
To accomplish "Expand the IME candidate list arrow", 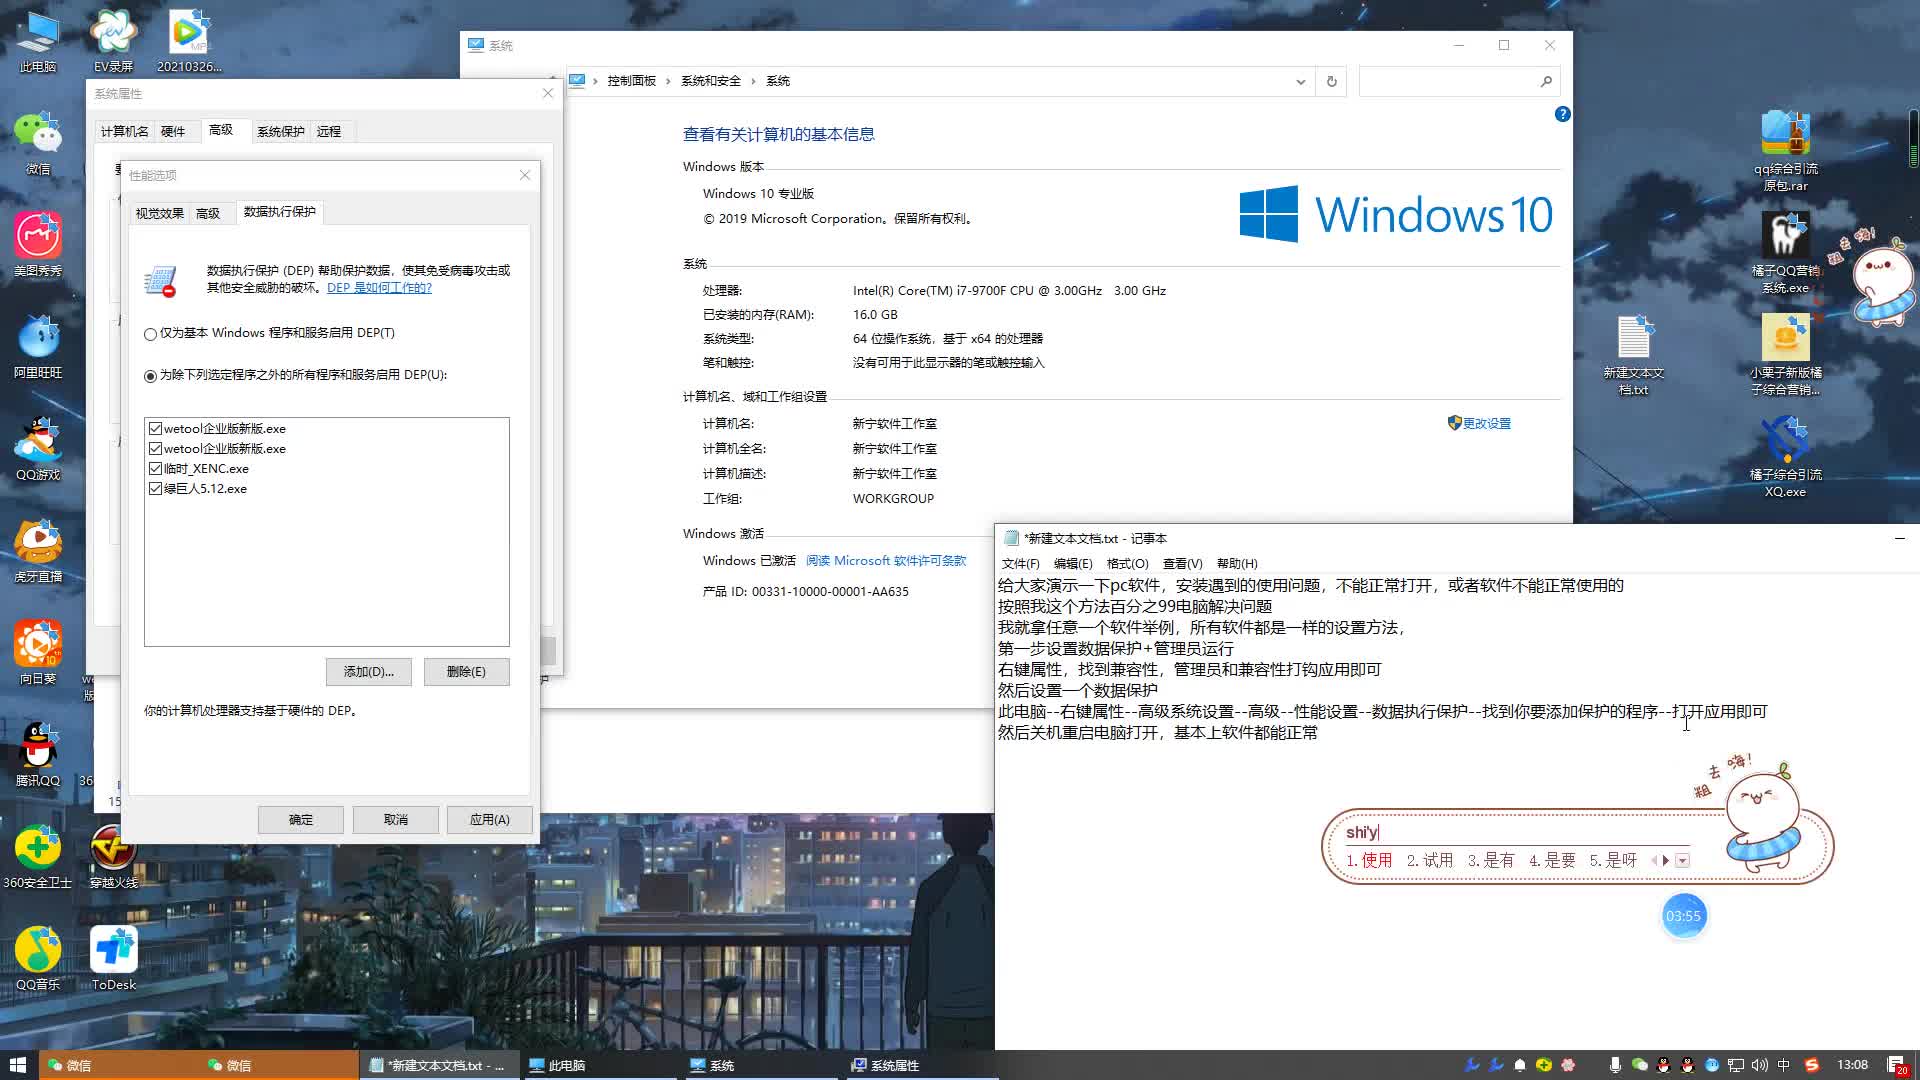I will [x=1683, y=861].
